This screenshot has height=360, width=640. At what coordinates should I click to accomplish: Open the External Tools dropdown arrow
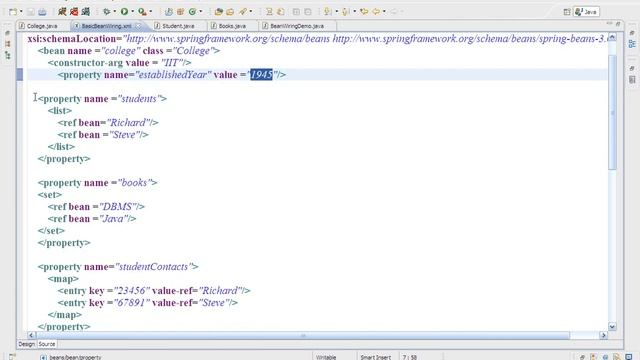point(151,12)
